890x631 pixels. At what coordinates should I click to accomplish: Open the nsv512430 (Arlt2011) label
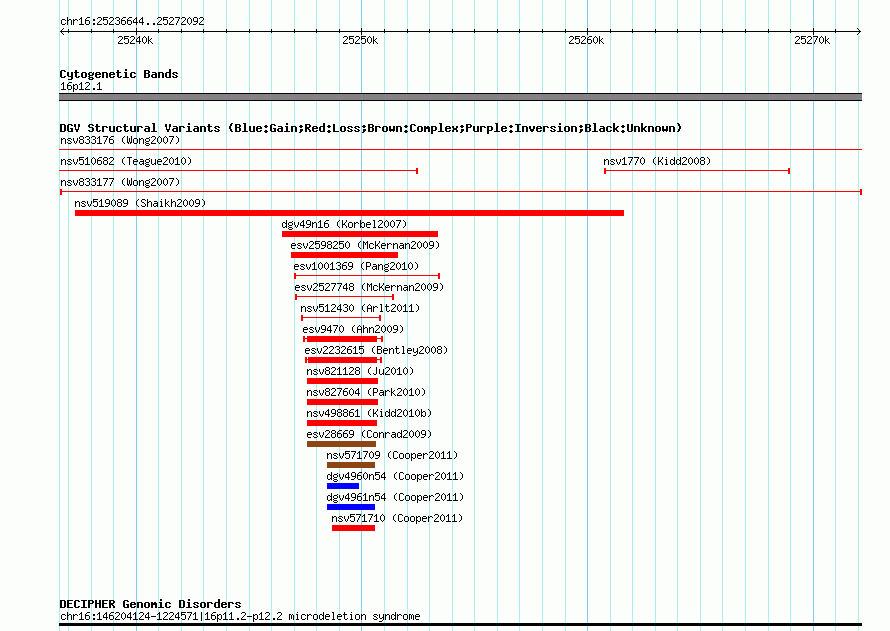click(360, 308)
